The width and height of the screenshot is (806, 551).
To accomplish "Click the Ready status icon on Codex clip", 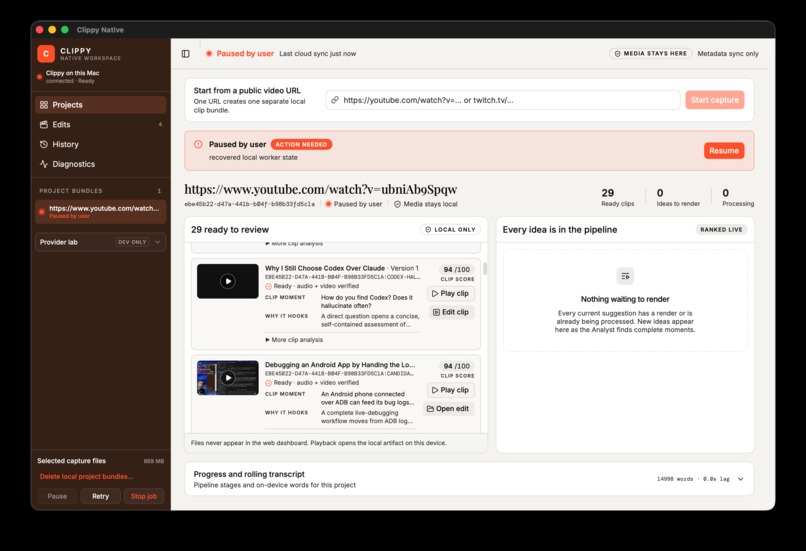I will pos(268,286).
